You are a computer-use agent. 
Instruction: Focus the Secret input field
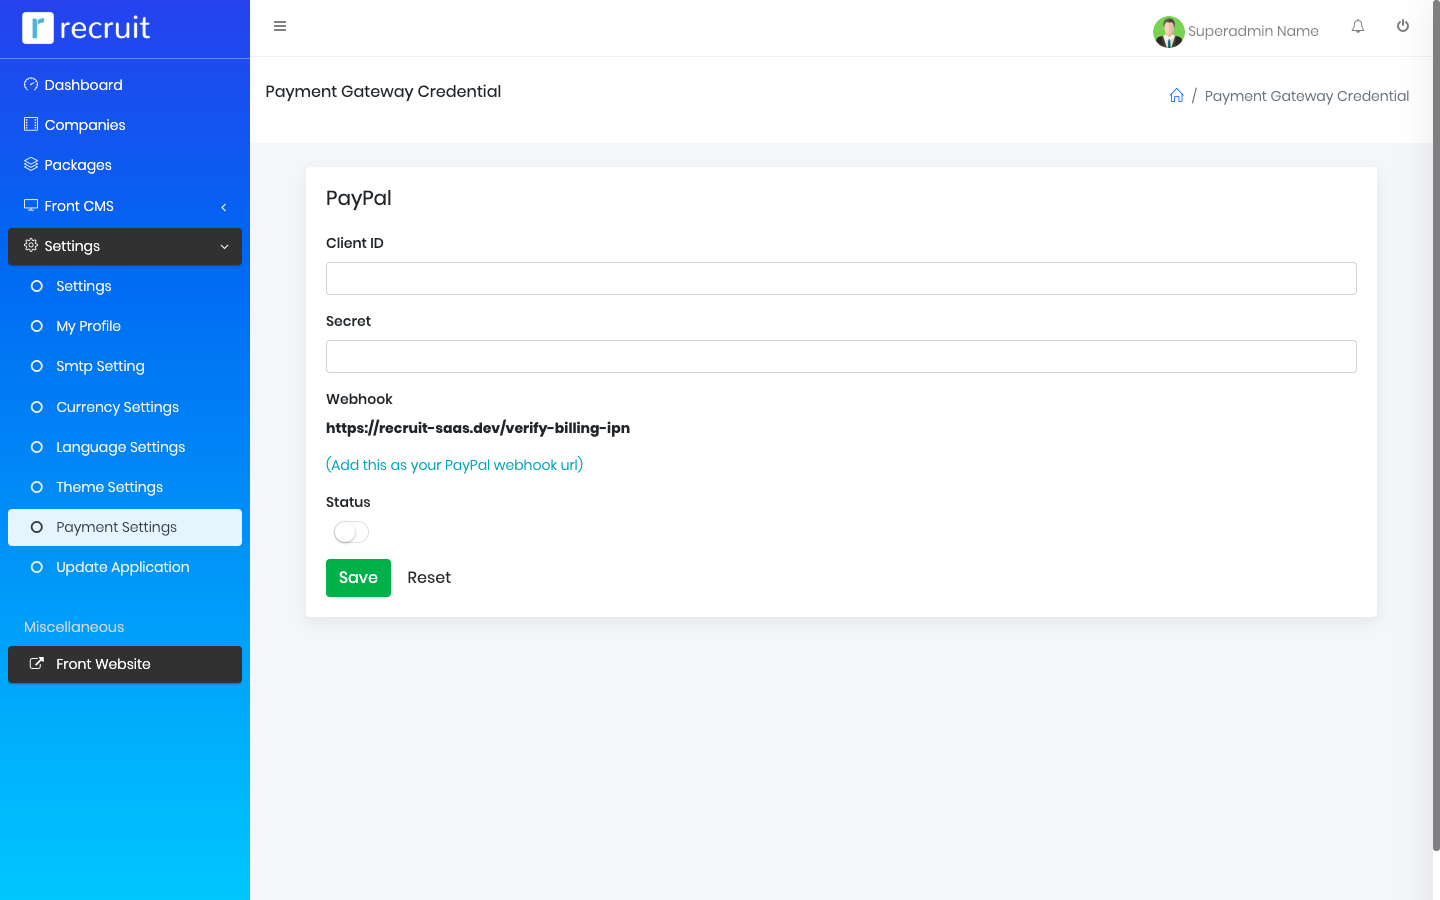(841, 357)
